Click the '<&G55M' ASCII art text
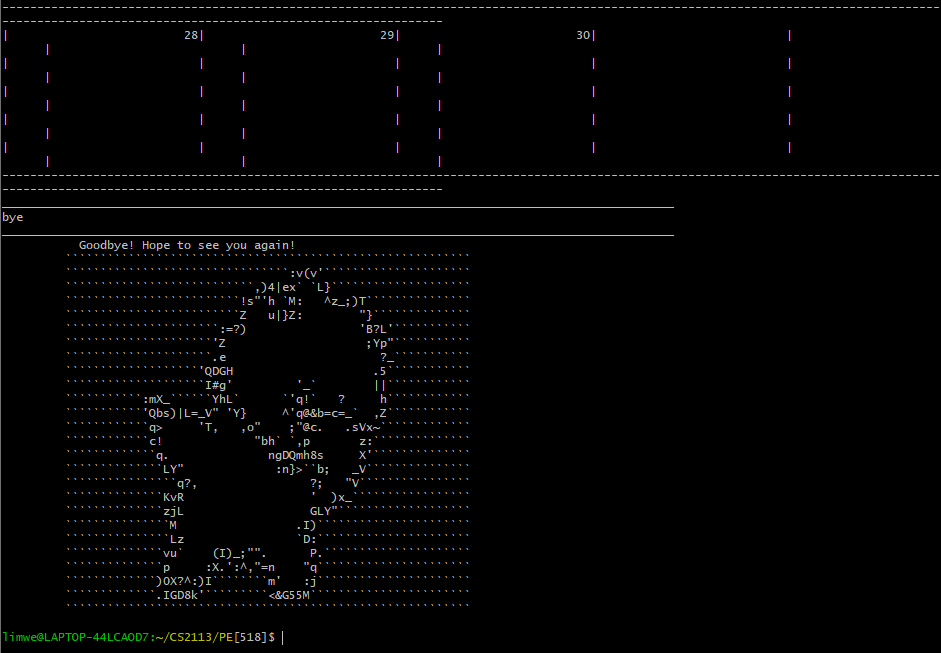Screen dimensions: 941x653 pos(289,595)
